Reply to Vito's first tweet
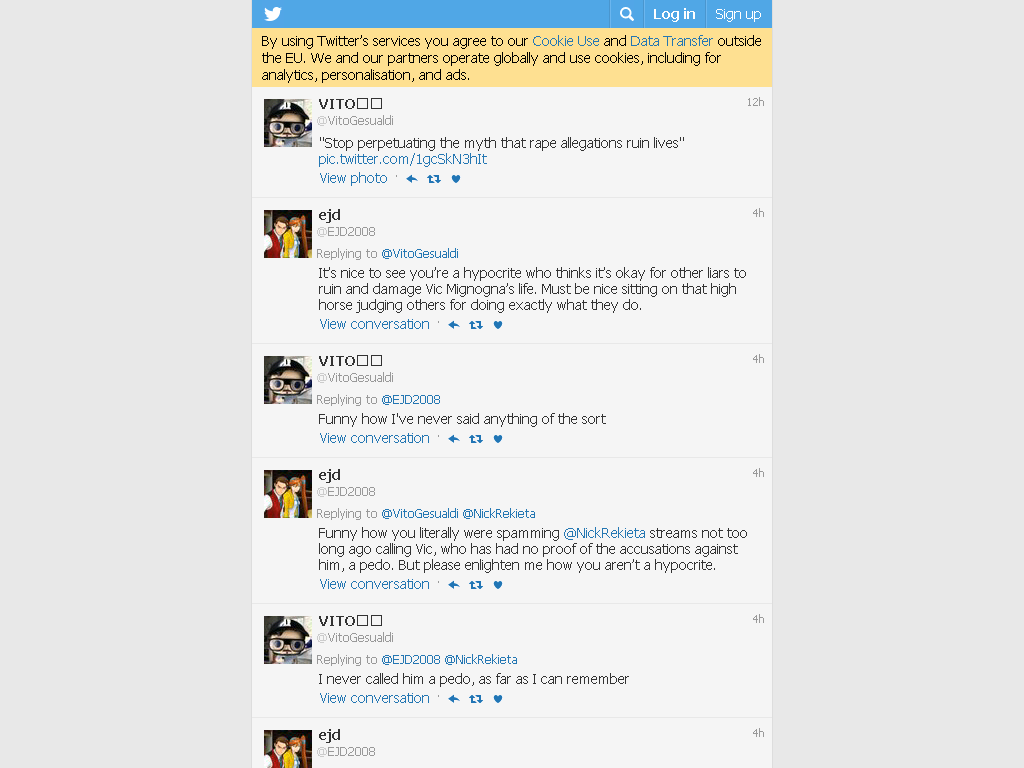This screenshot has height=768, width=1024. (412, 179)
